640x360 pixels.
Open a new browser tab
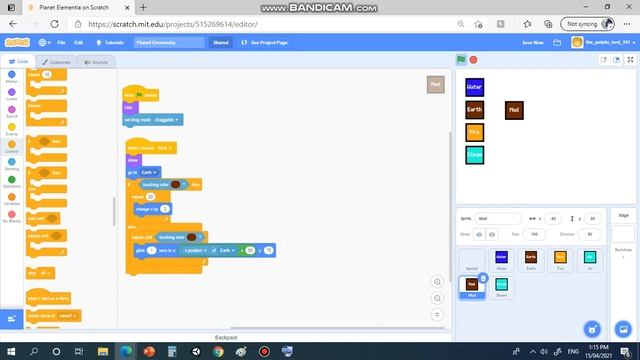click(143, 7)
